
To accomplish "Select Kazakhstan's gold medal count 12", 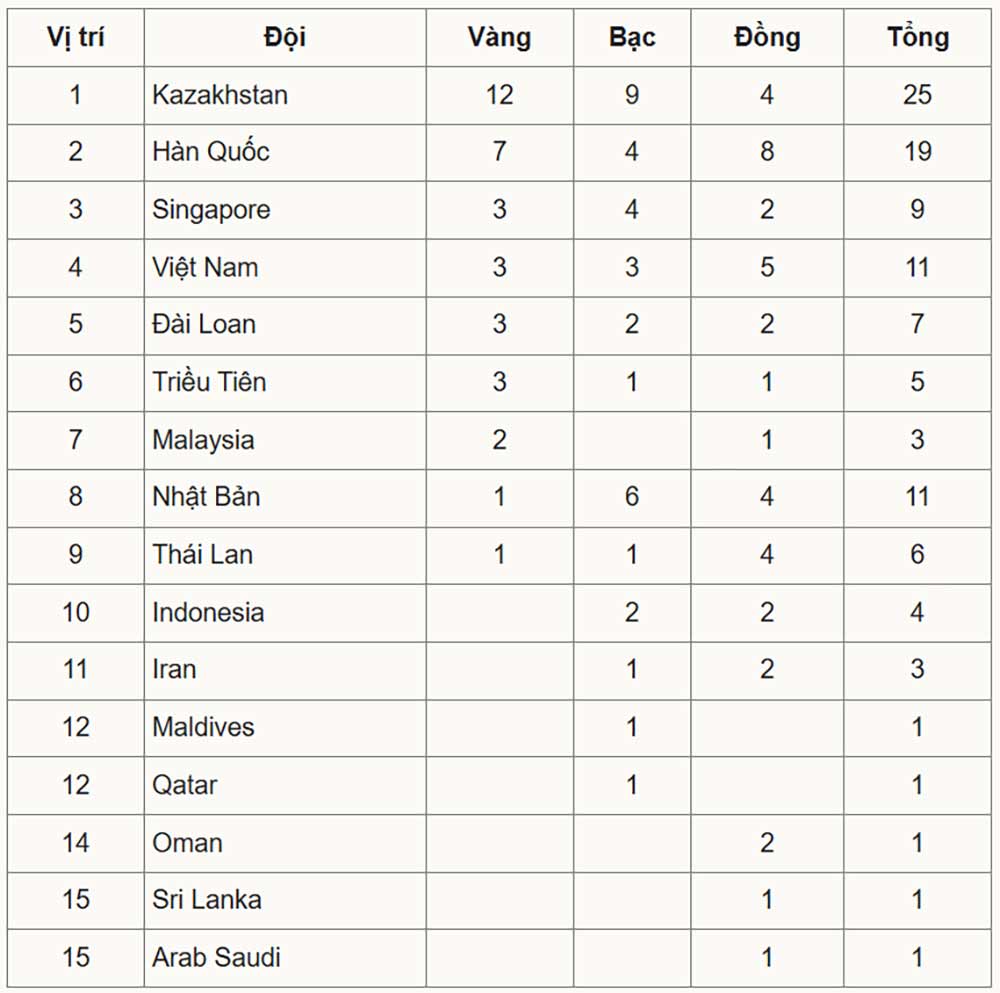I will pyautogui.click(x=499, y=95).
